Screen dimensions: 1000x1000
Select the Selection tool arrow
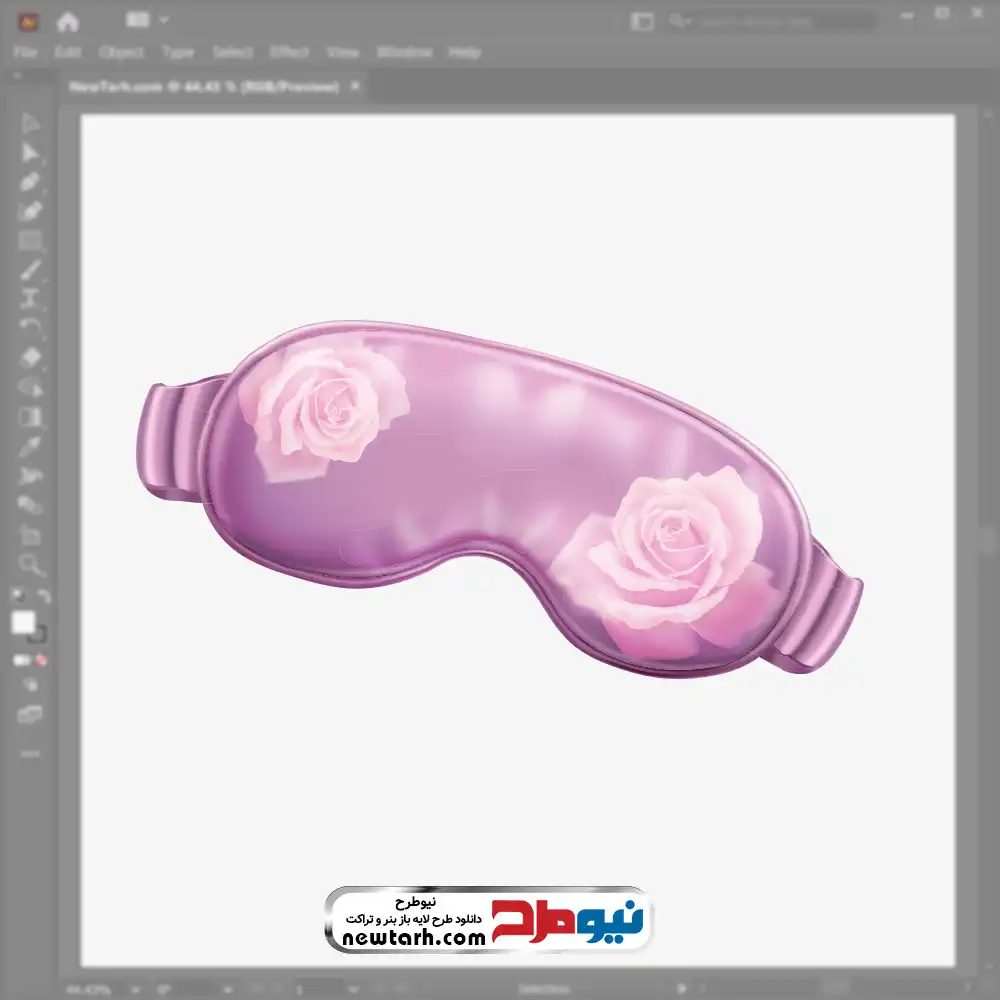(x=30, y=124)
